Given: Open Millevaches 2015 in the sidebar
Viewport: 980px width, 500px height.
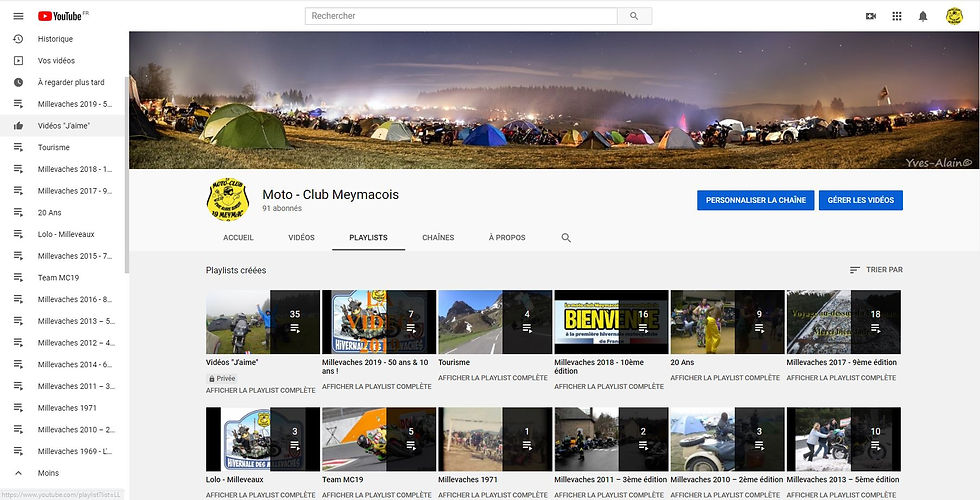Looking at the screenshot, I should pos(62,256).
